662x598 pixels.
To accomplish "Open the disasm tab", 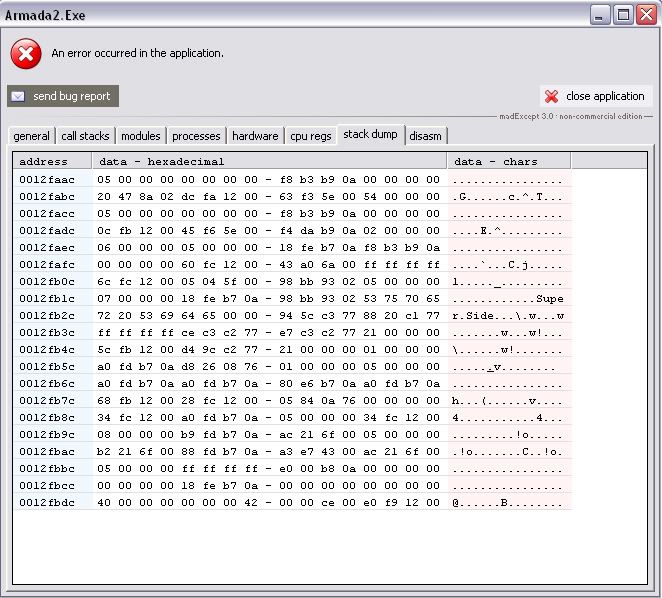I will (425, 136).
